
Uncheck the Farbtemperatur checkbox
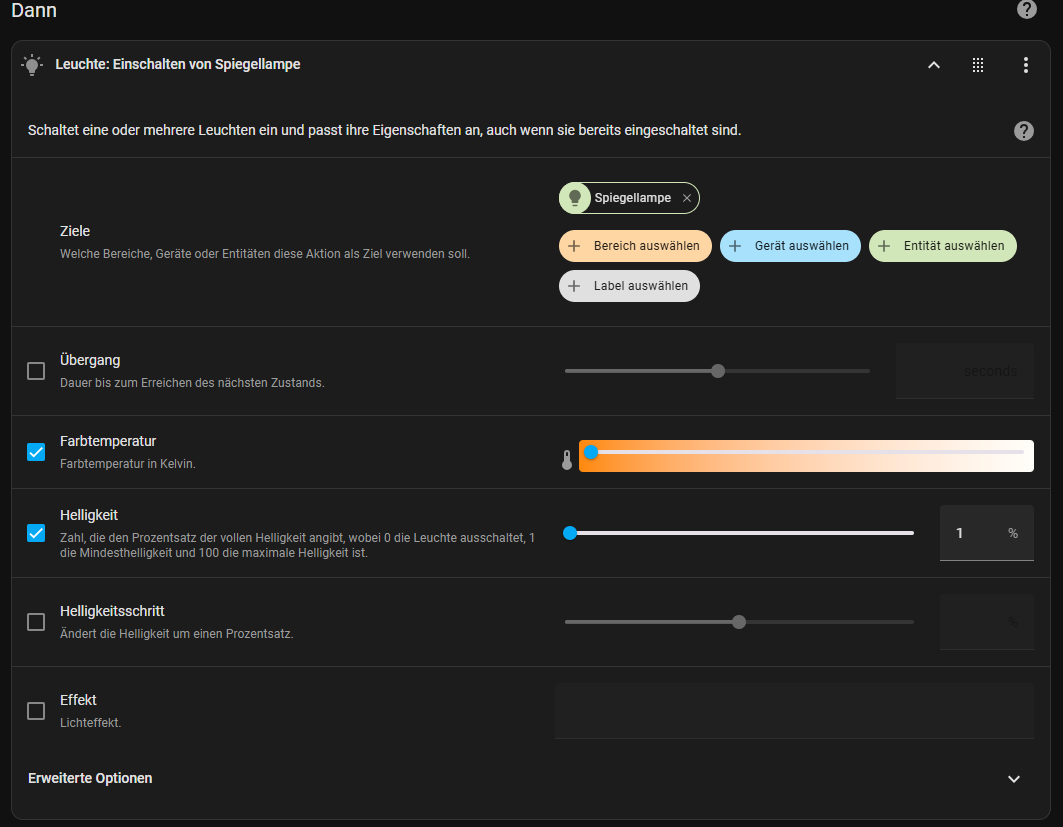(36, 452)
